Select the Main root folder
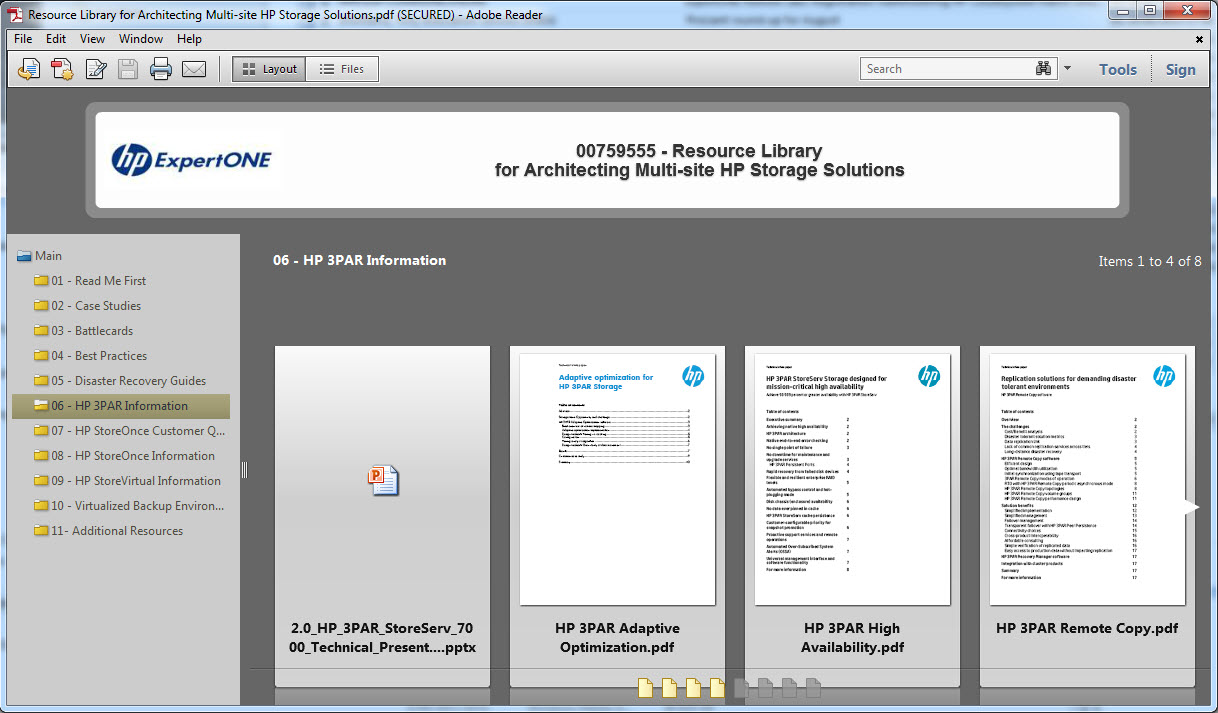1218x713 pixels. (x=39, y=256)
